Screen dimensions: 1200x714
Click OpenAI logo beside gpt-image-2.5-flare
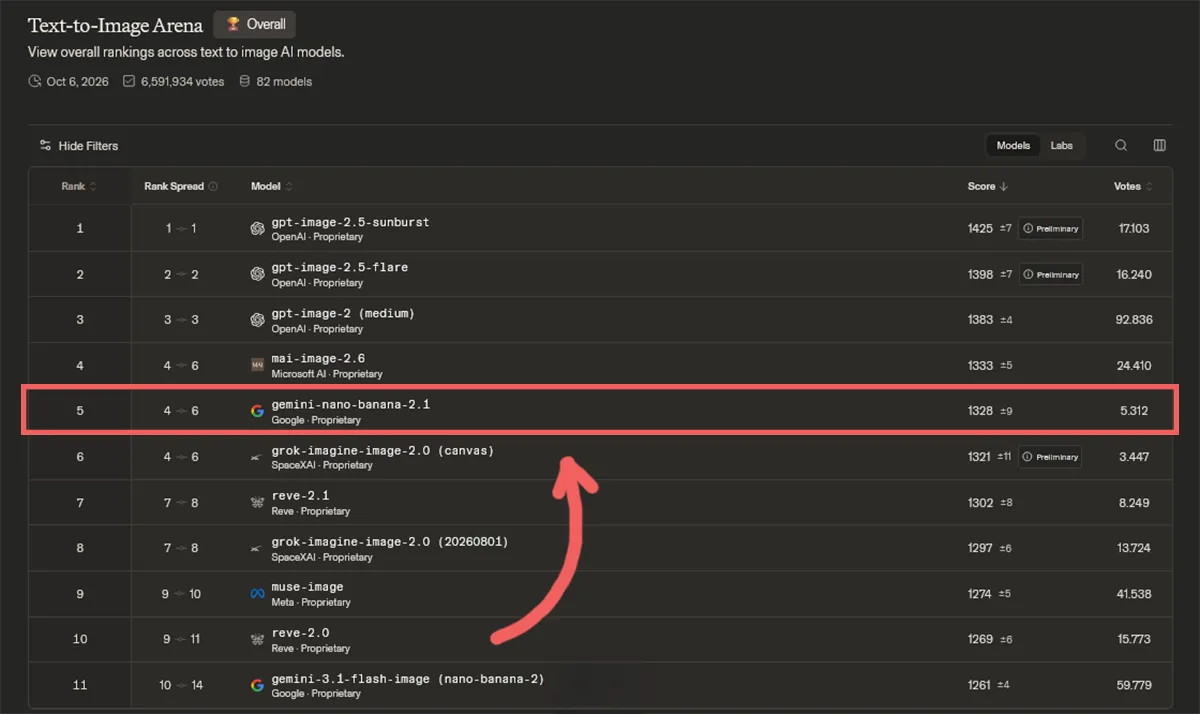[x=257, y=274]
